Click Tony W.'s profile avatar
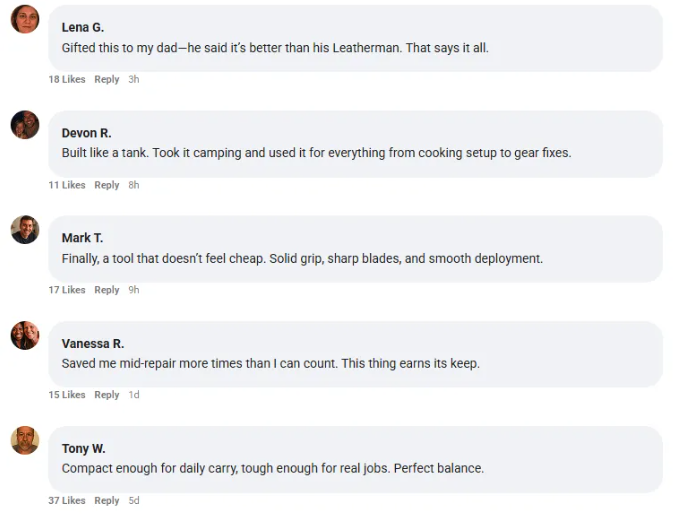This screenshot has width=678, height=518. (x=25, y=441)
